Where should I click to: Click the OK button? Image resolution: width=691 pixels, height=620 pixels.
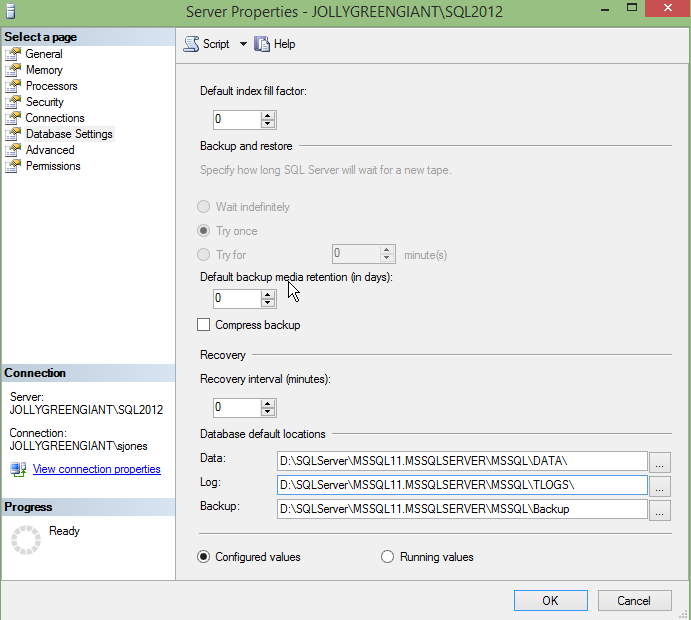(550, 600)
